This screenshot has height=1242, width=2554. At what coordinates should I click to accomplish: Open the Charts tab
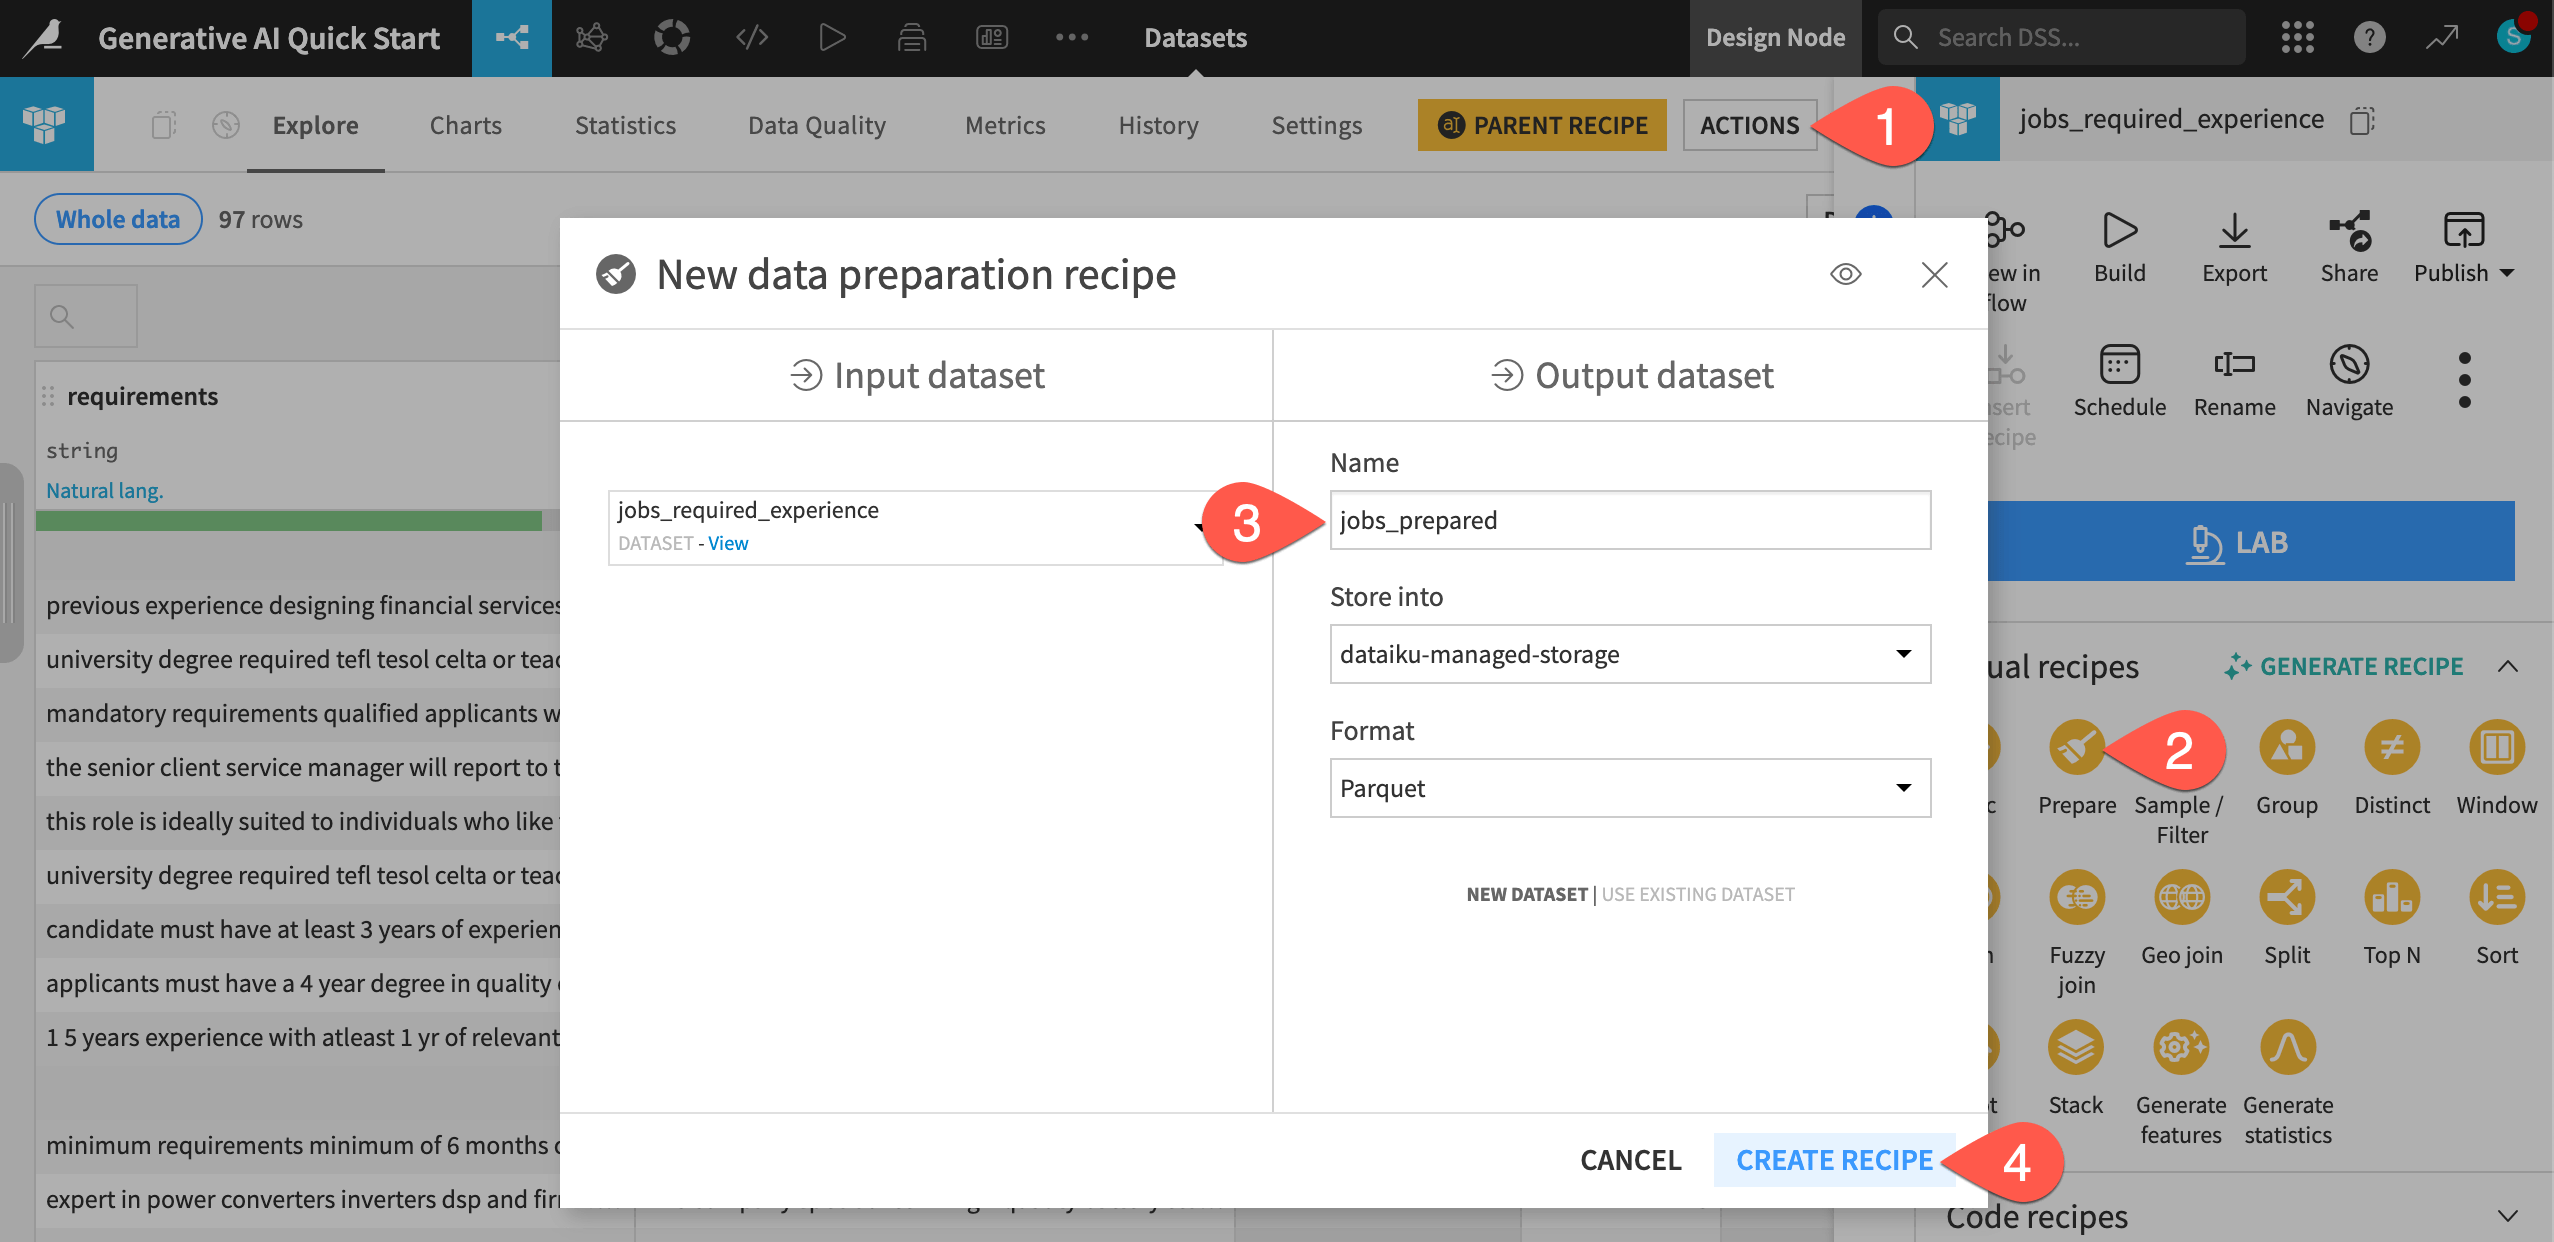(465, 124)
